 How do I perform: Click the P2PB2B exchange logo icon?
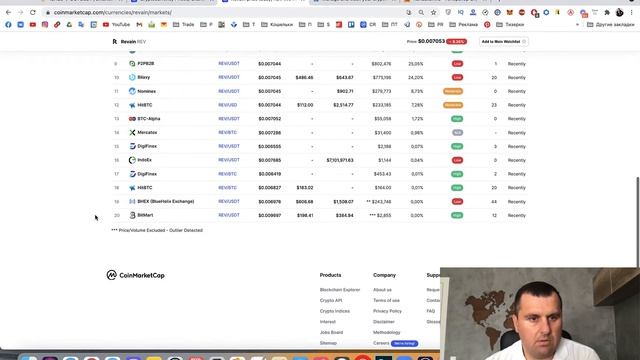coord(132,64)
